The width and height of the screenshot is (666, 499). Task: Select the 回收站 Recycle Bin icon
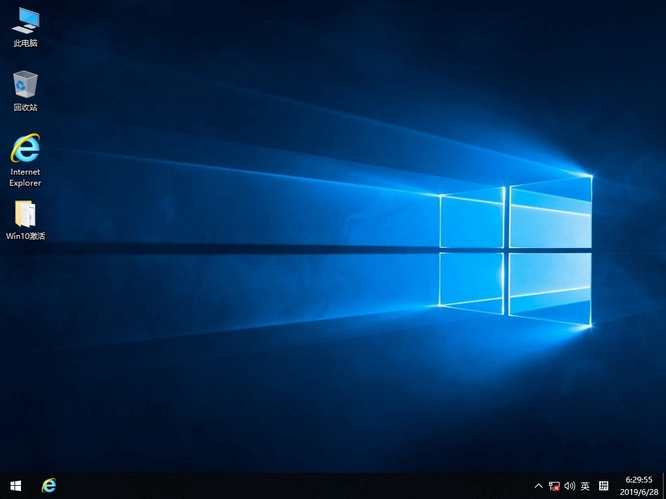pos(25,84)
